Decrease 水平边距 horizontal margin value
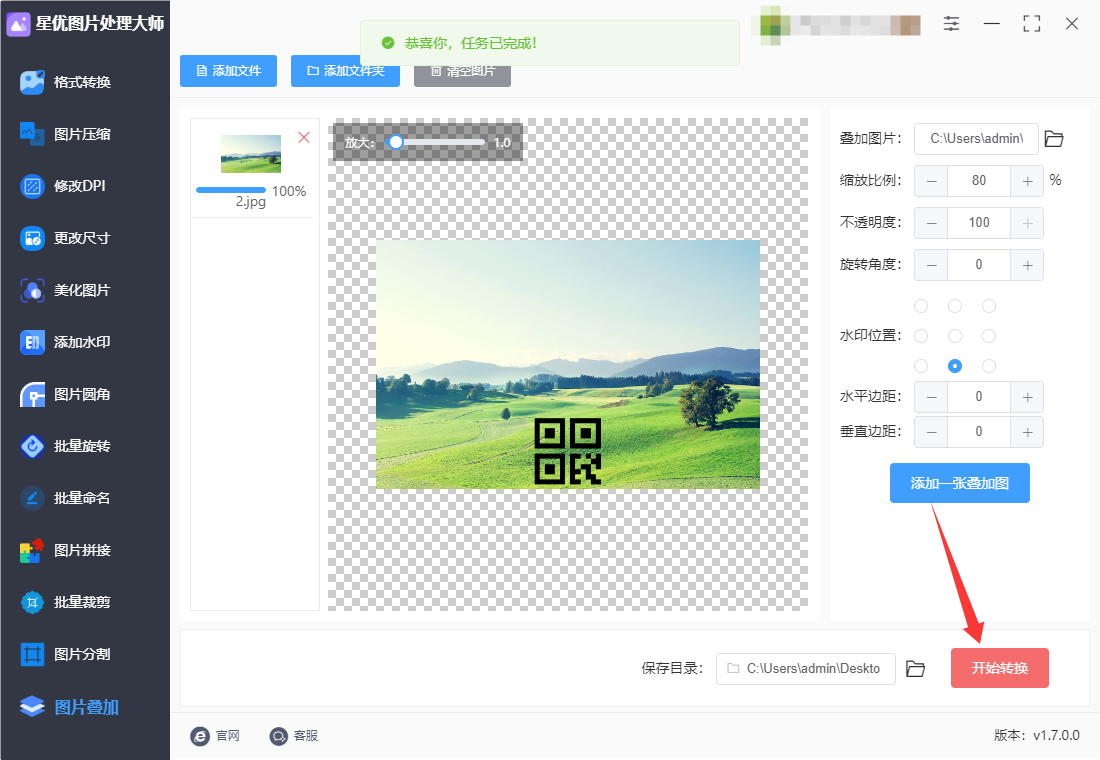Viewport: 1100px width, 760px height. coord(931,397)
